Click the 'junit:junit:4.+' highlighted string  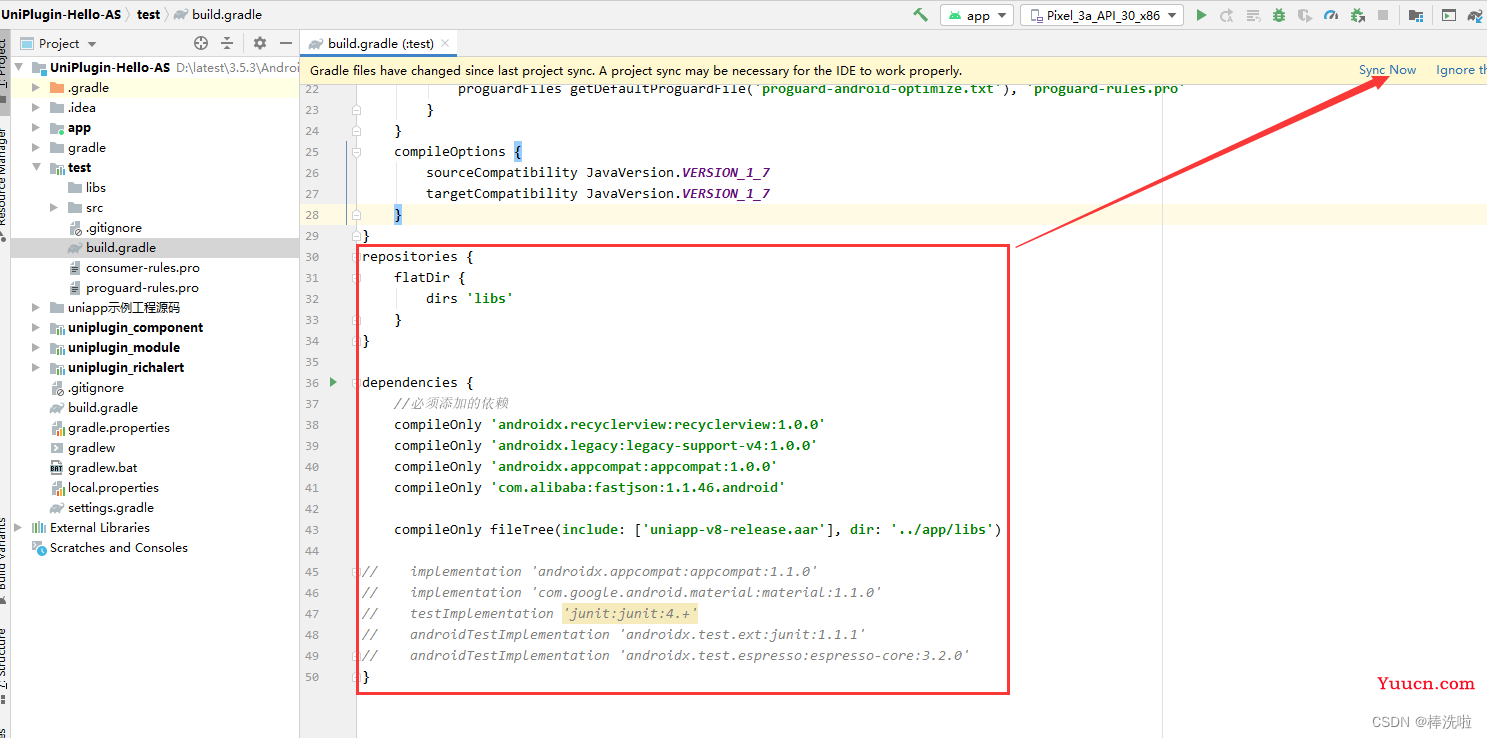630,614
